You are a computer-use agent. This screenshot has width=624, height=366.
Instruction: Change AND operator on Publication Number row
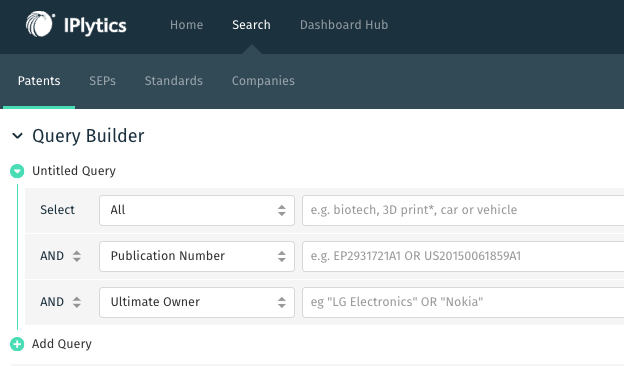[60, 256]
